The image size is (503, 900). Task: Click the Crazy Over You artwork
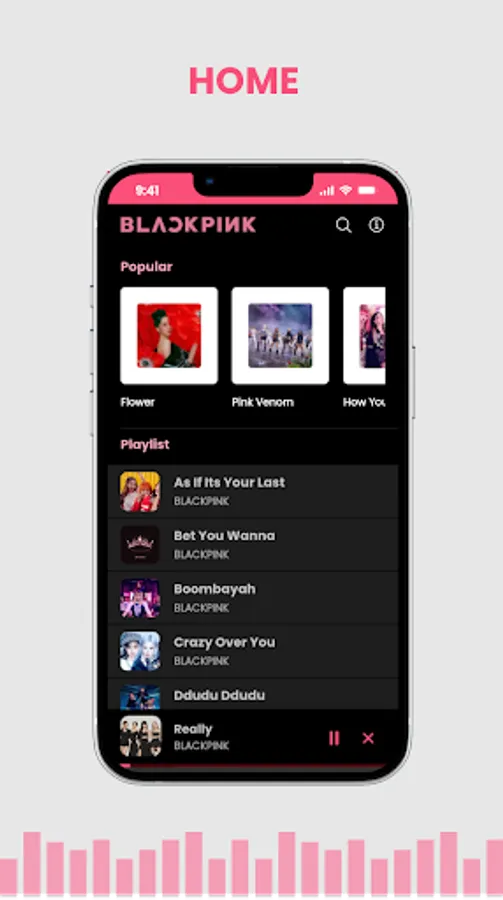click(x=140, y=651)
